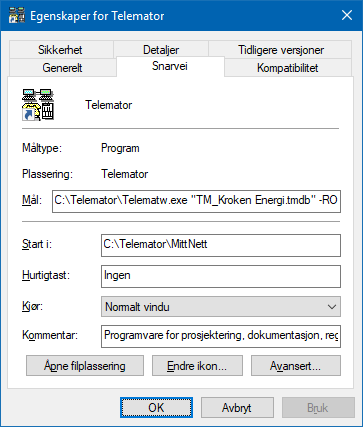
Task: Cancel with the Avbryt button
Action: [237, 407]
